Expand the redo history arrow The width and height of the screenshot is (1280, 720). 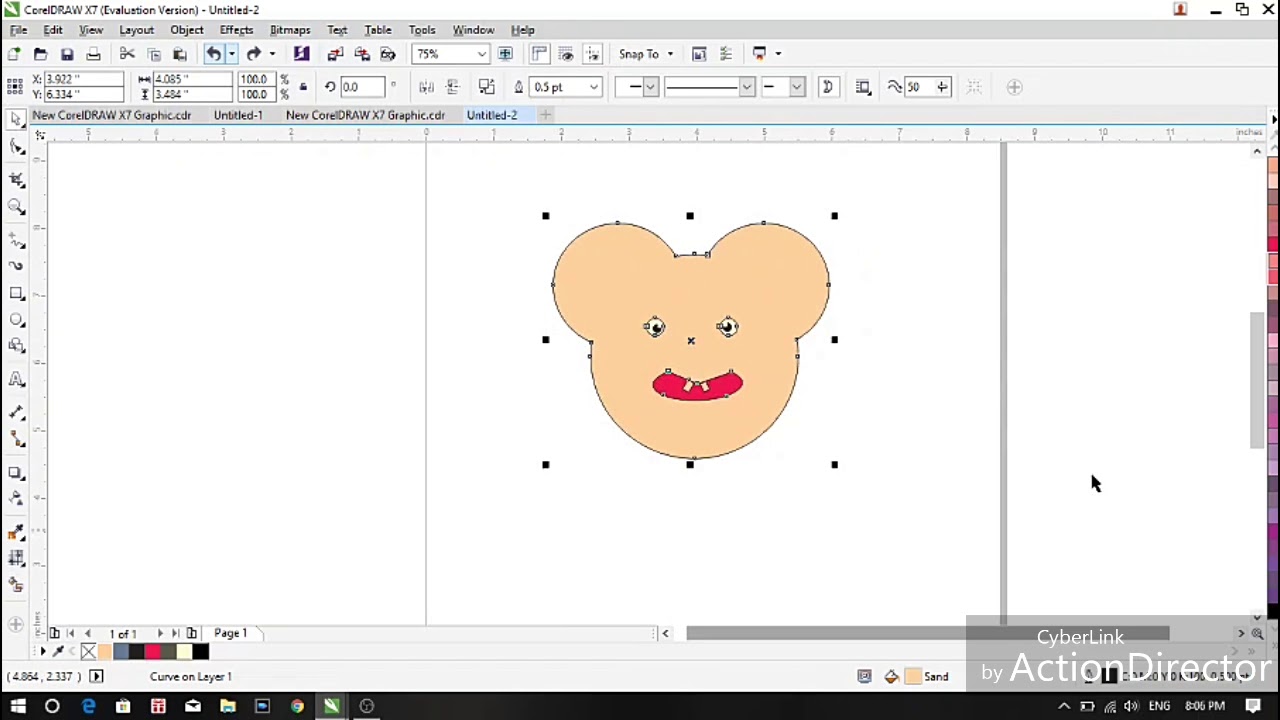pos(271,54)
